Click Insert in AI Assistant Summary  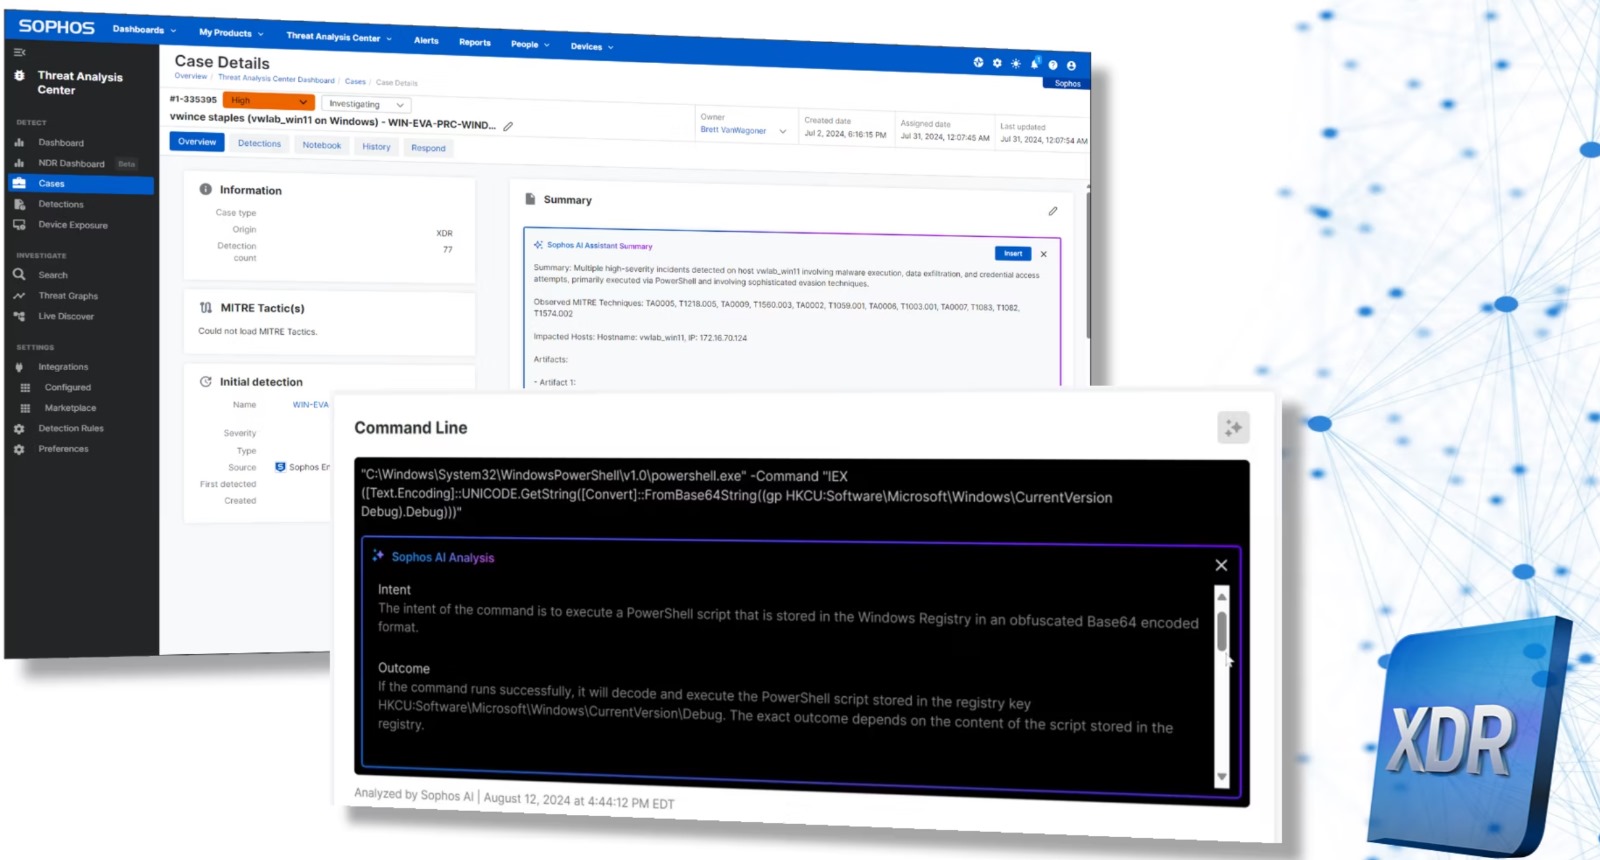(1013, 254)
